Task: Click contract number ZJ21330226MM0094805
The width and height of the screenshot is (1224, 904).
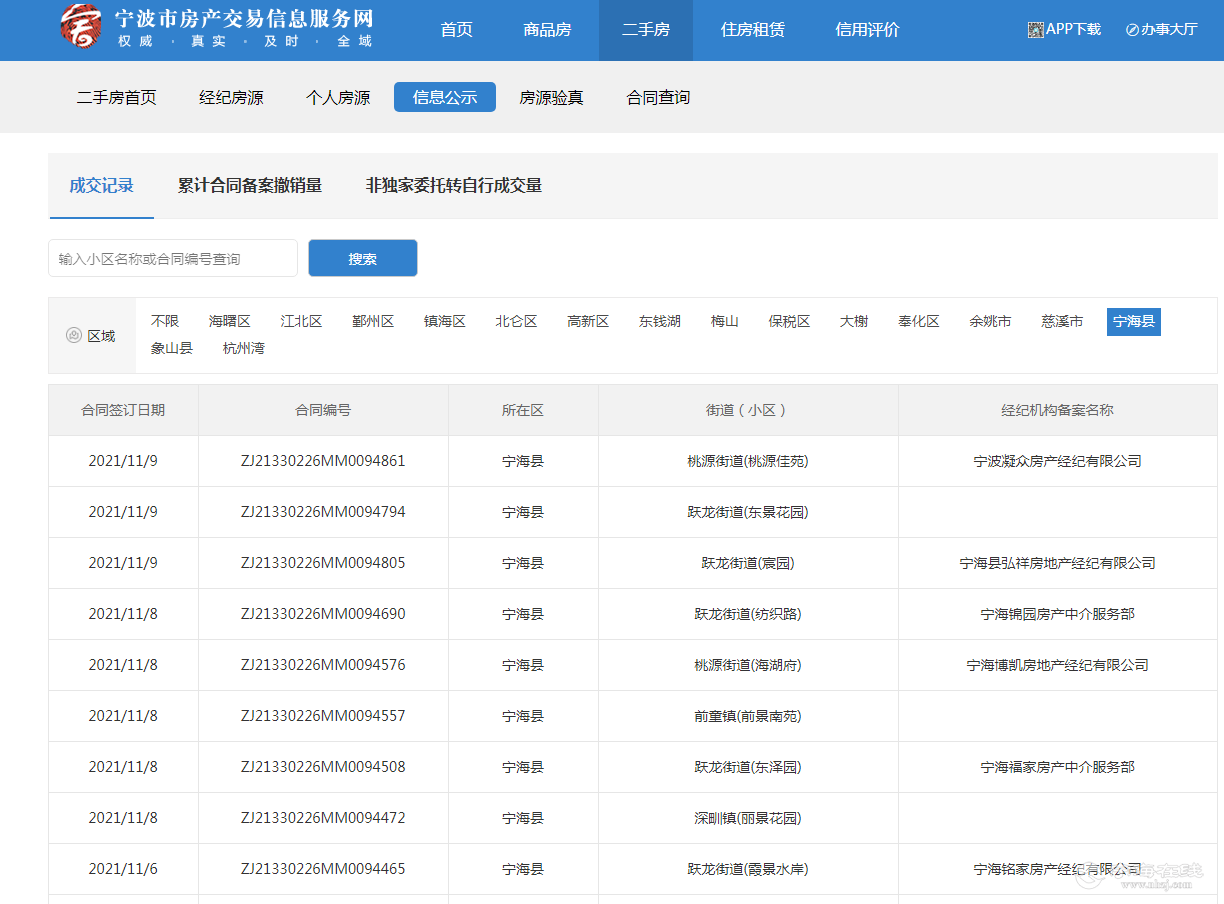Action: [323, 563]
